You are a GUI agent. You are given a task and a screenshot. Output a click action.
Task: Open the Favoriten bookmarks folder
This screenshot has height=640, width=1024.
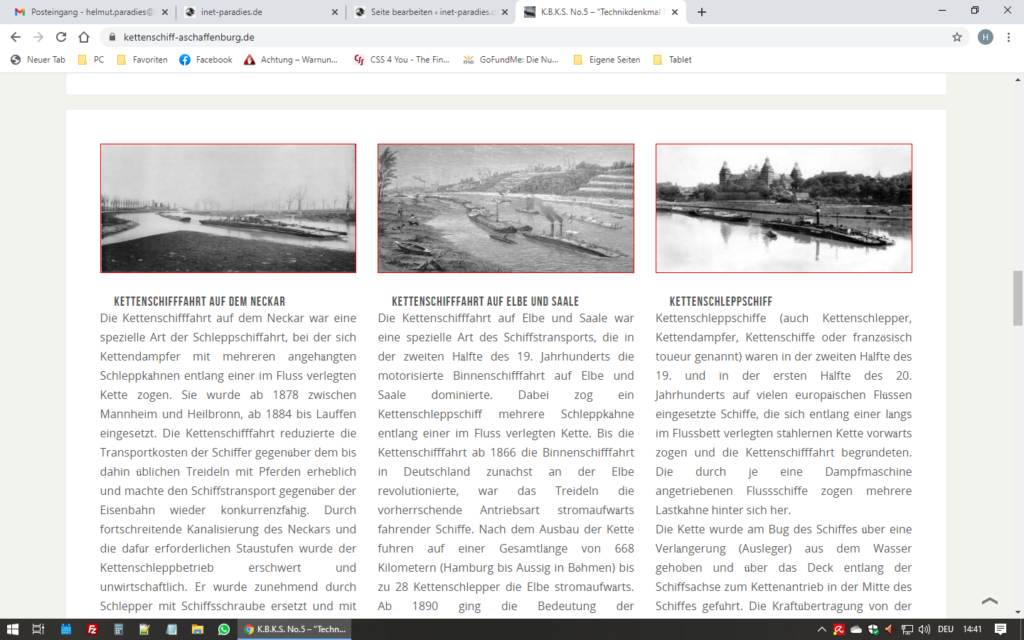[x=142, y=59]
